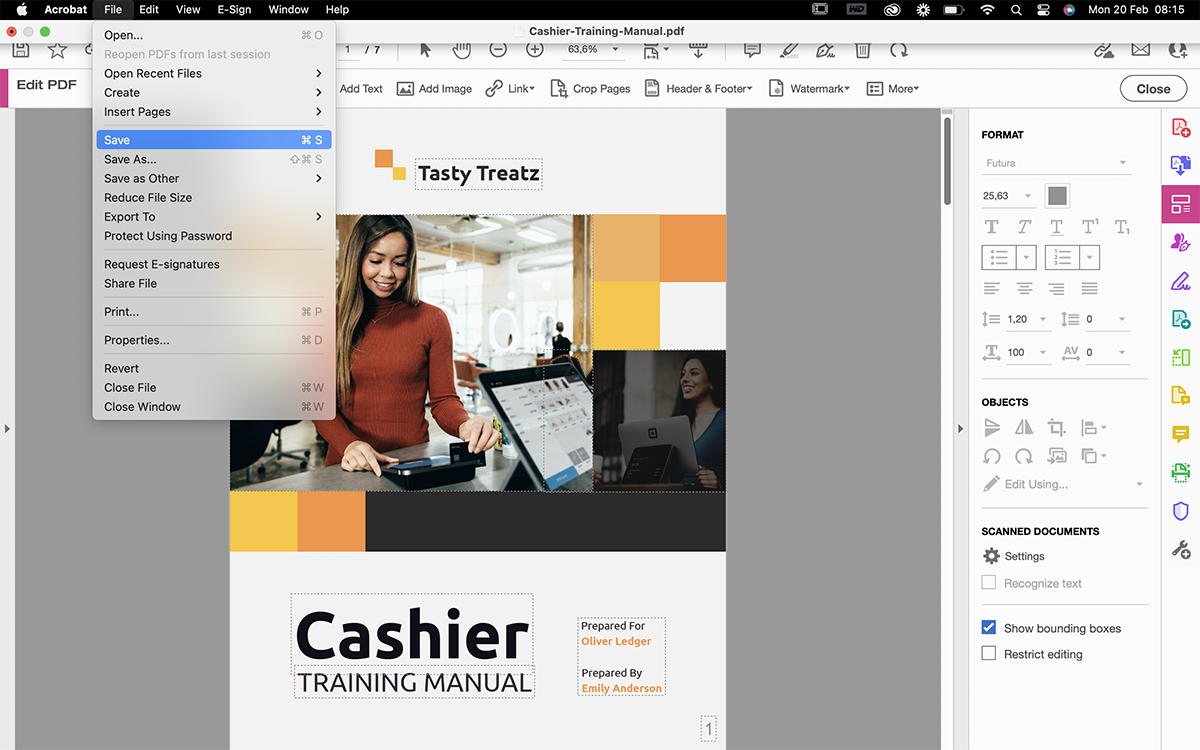The image size is (1200, 750).
Task: Click the Close button to exit Edit PDF
Action: tap(1153, 88)
